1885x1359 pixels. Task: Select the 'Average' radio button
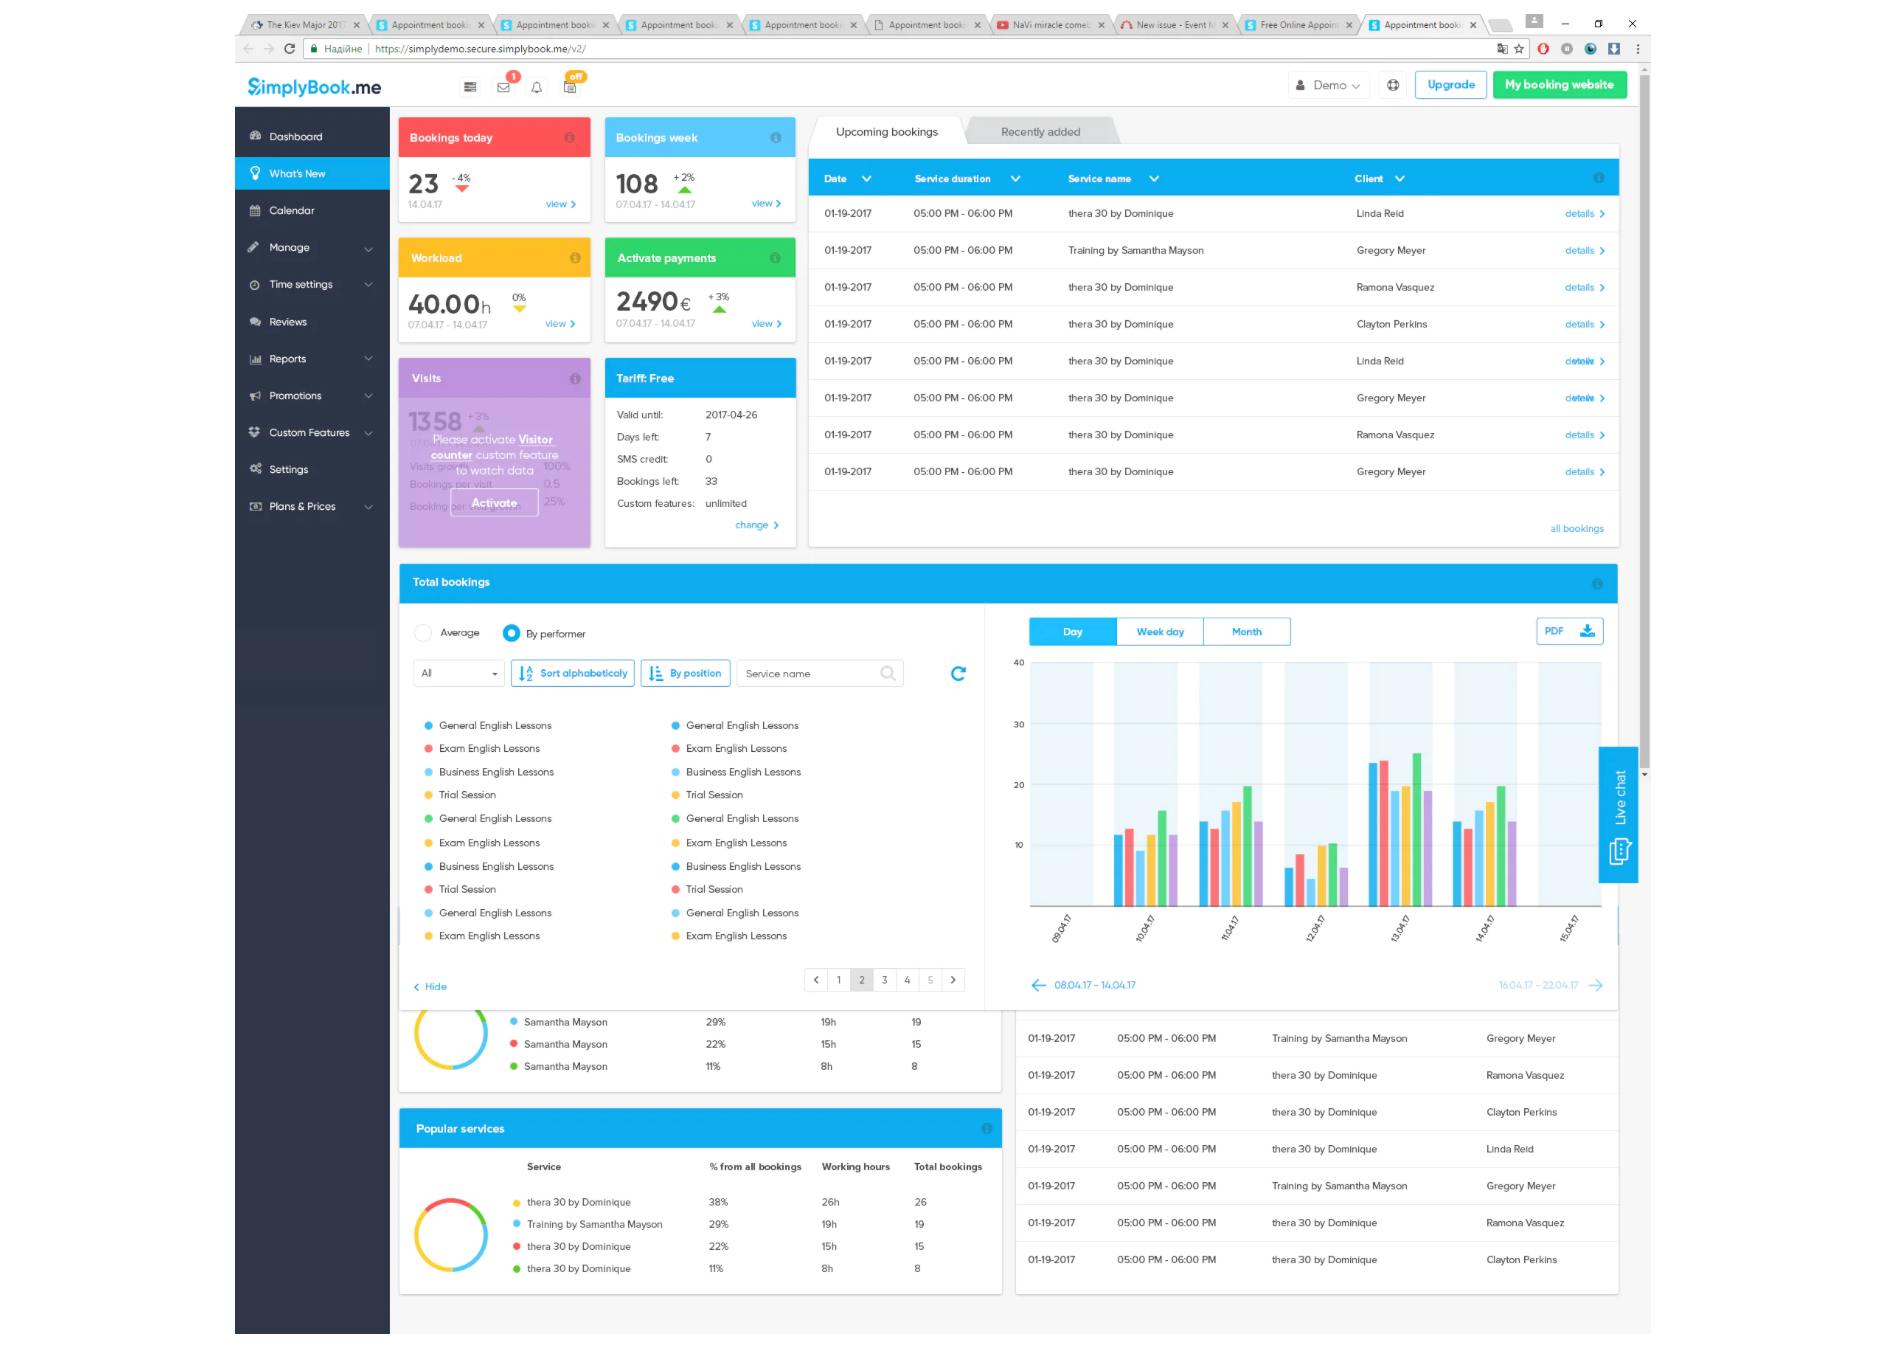click(x=422, y=633)
